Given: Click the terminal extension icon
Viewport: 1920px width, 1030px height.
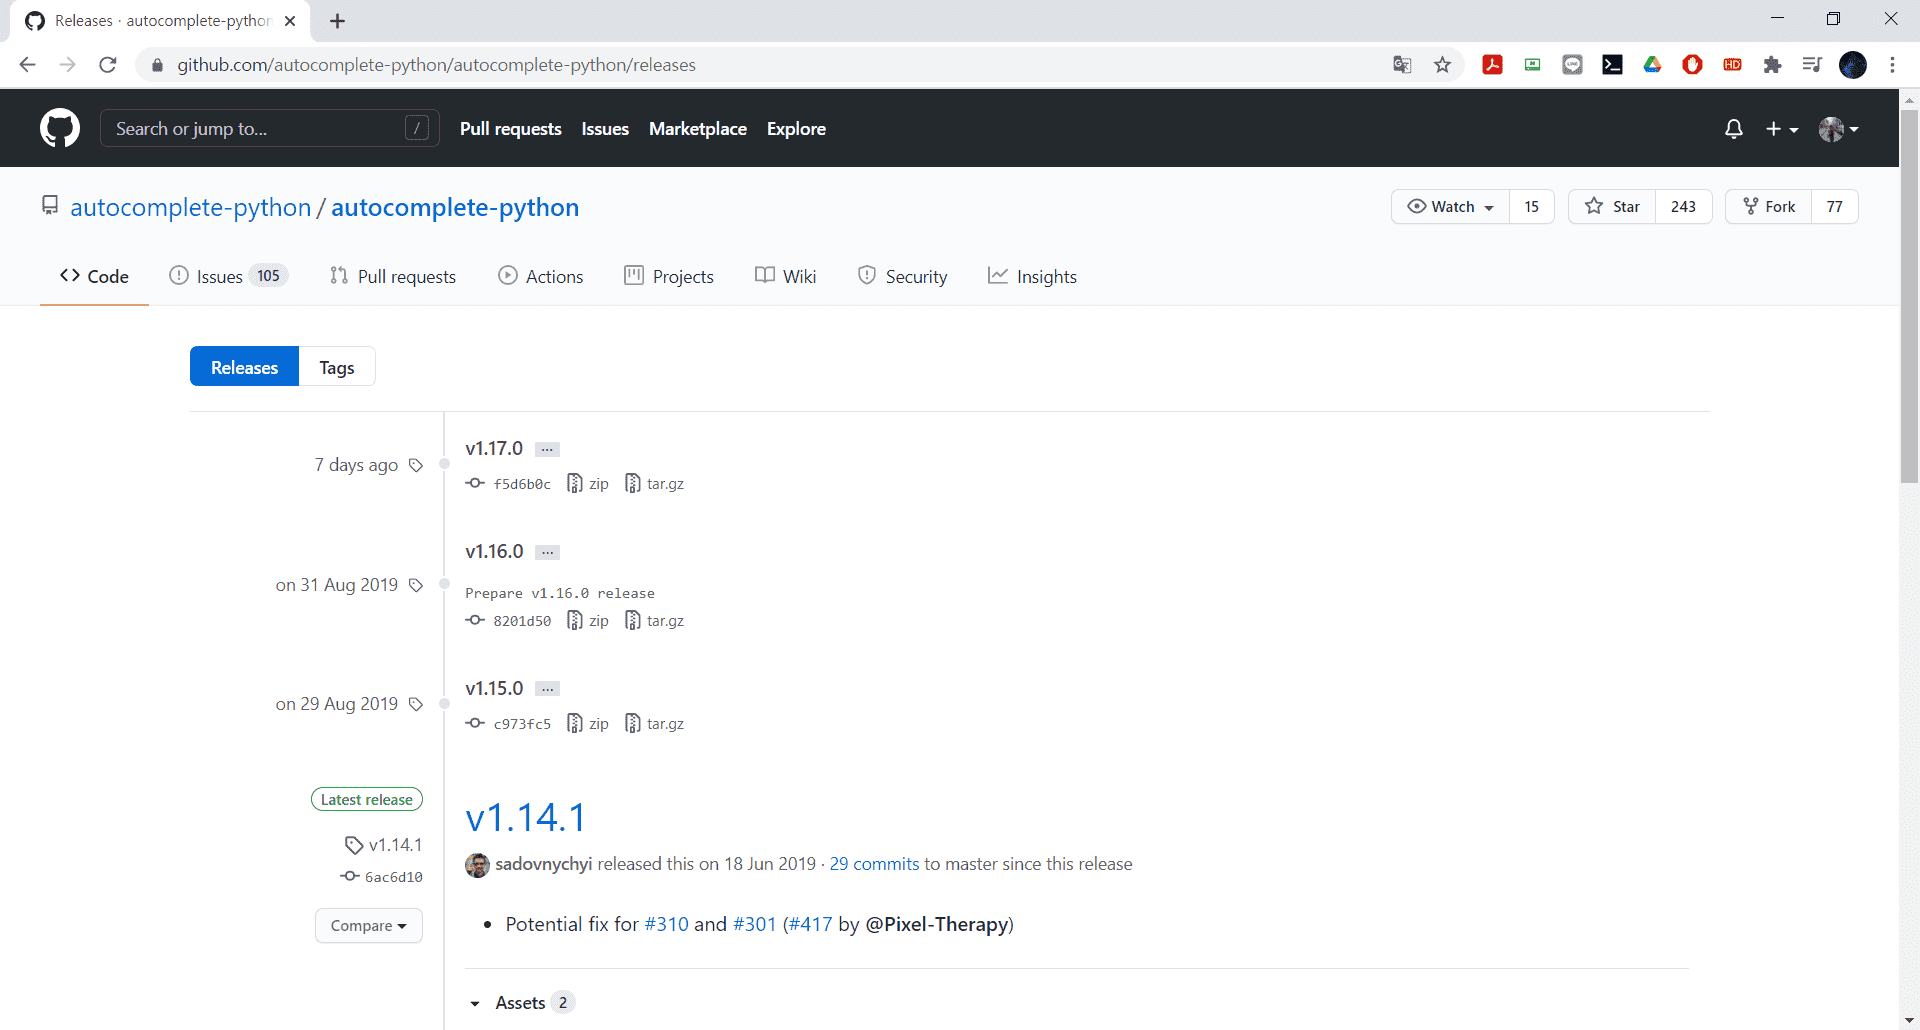Looking at the screenshot, I should click(1612, 65).
